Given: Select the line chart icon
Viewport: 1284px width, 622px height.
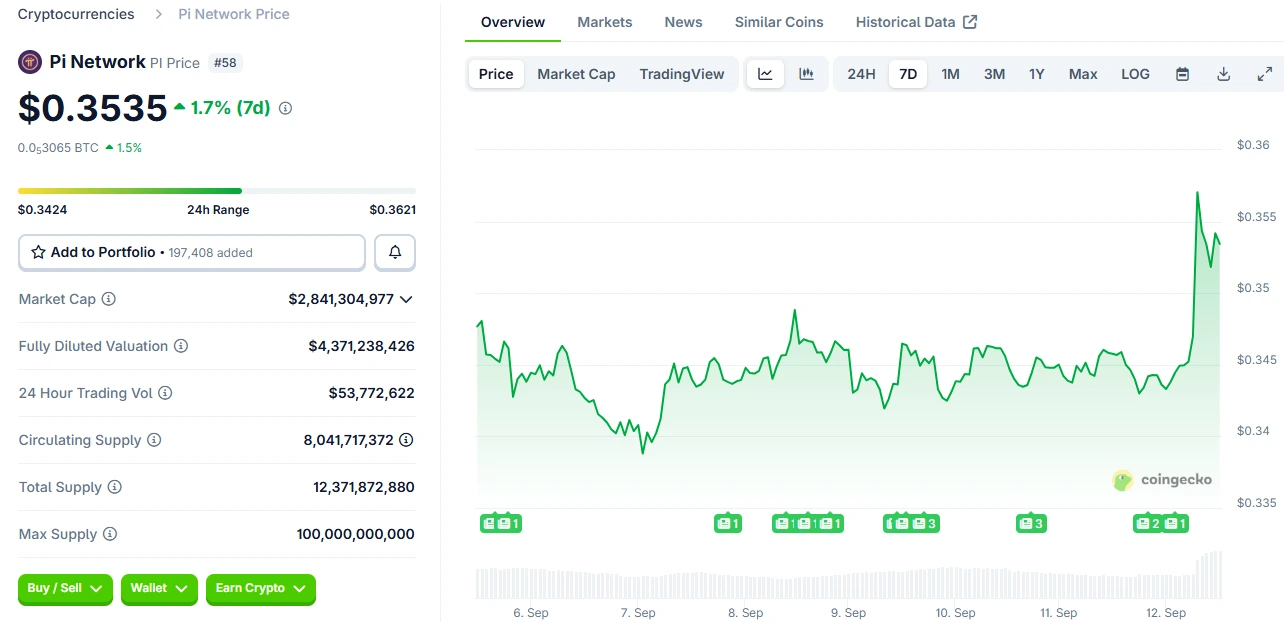Looking at the screenshot, I should (765, 73).
